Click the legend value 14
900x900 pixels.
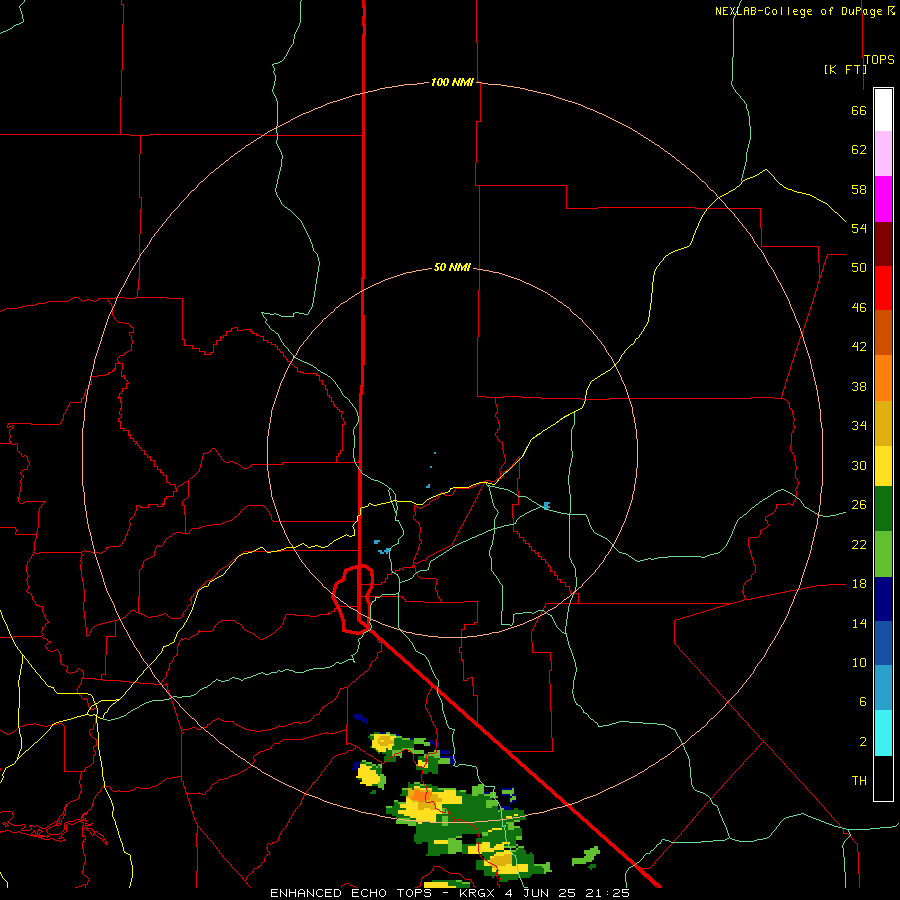(859, 623)
